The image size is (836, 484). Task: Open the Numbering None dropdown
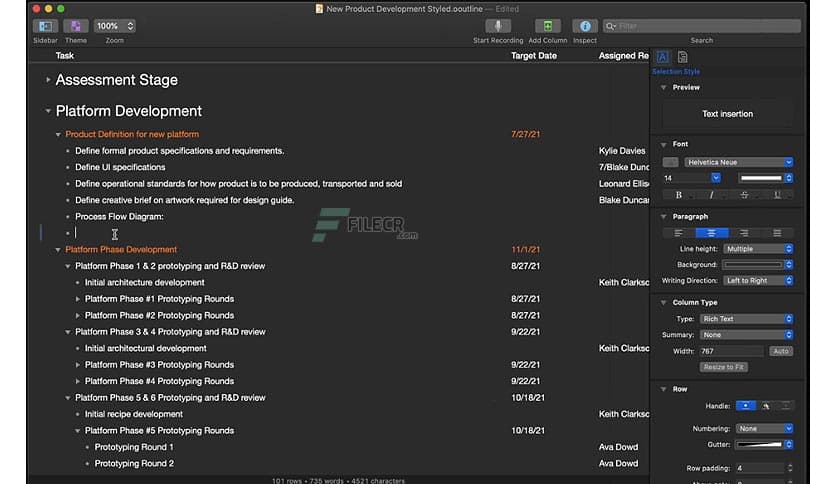pyautogui.click(x=764, y=429)
